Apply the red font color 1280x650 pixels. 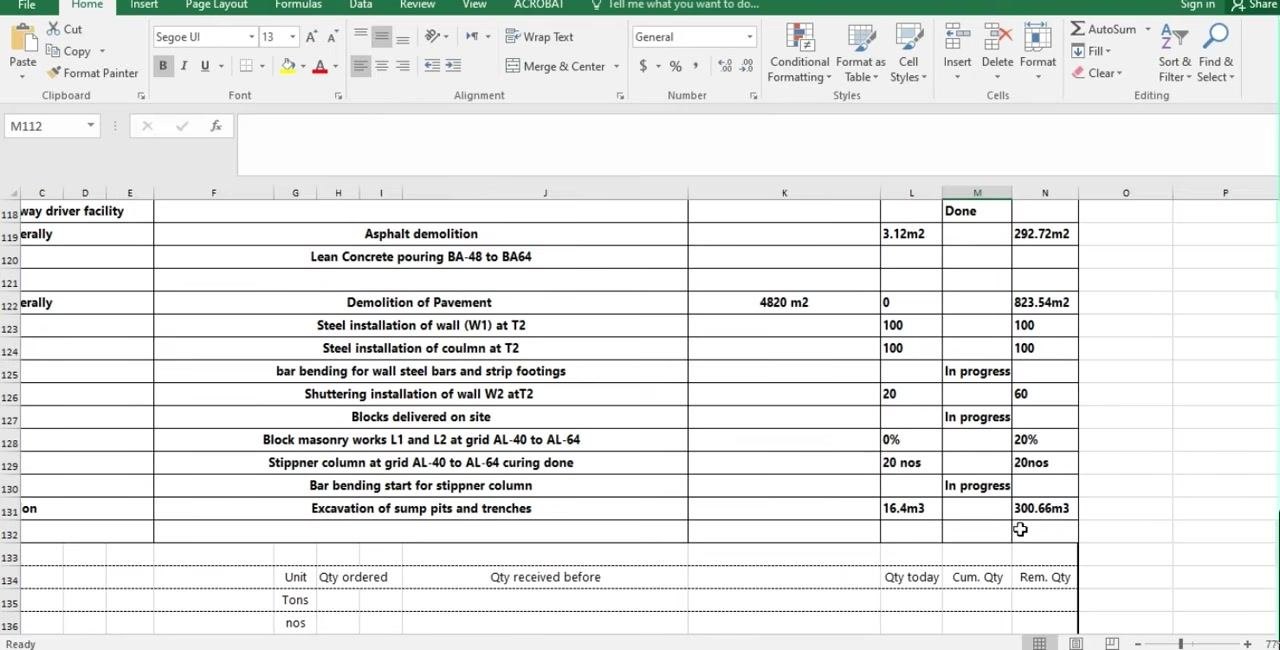pyautogui.click(x=320, y=66)
